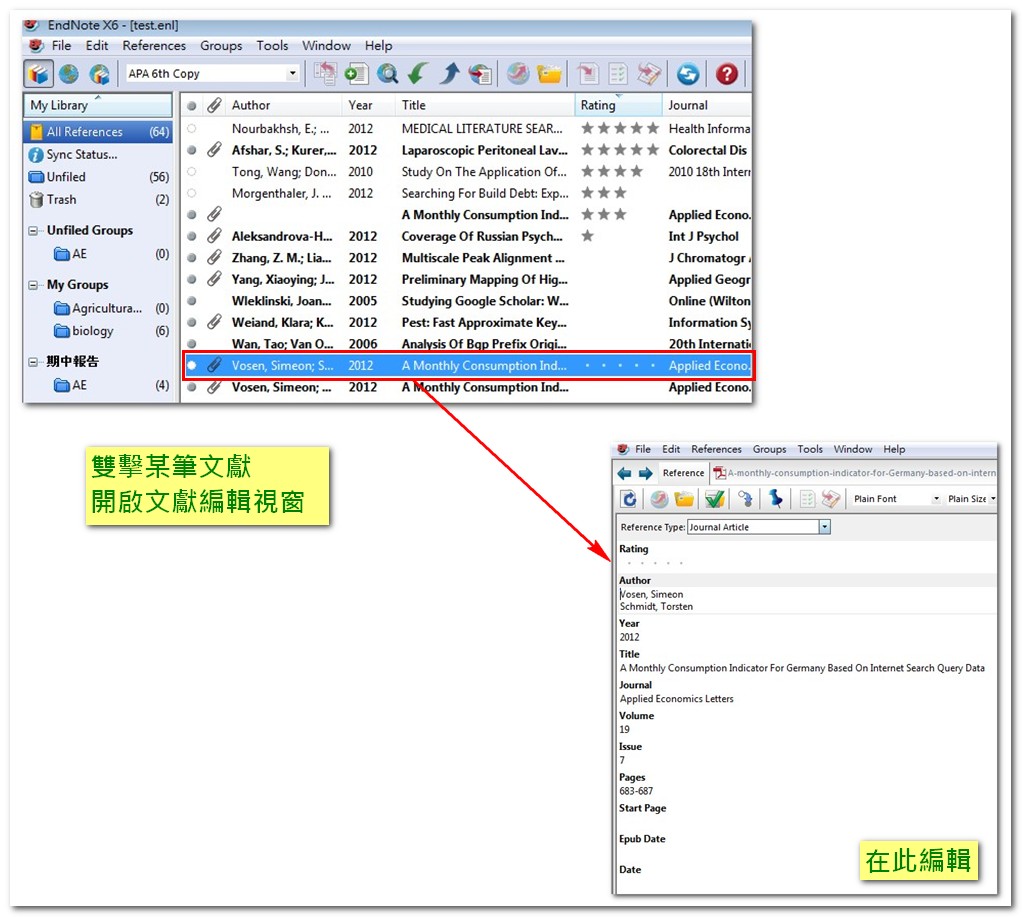The width and height of the screenshot is (1022, 917).
Task: Click the Open File folder icon in main toolbar
Action: (x=549, y=74)
